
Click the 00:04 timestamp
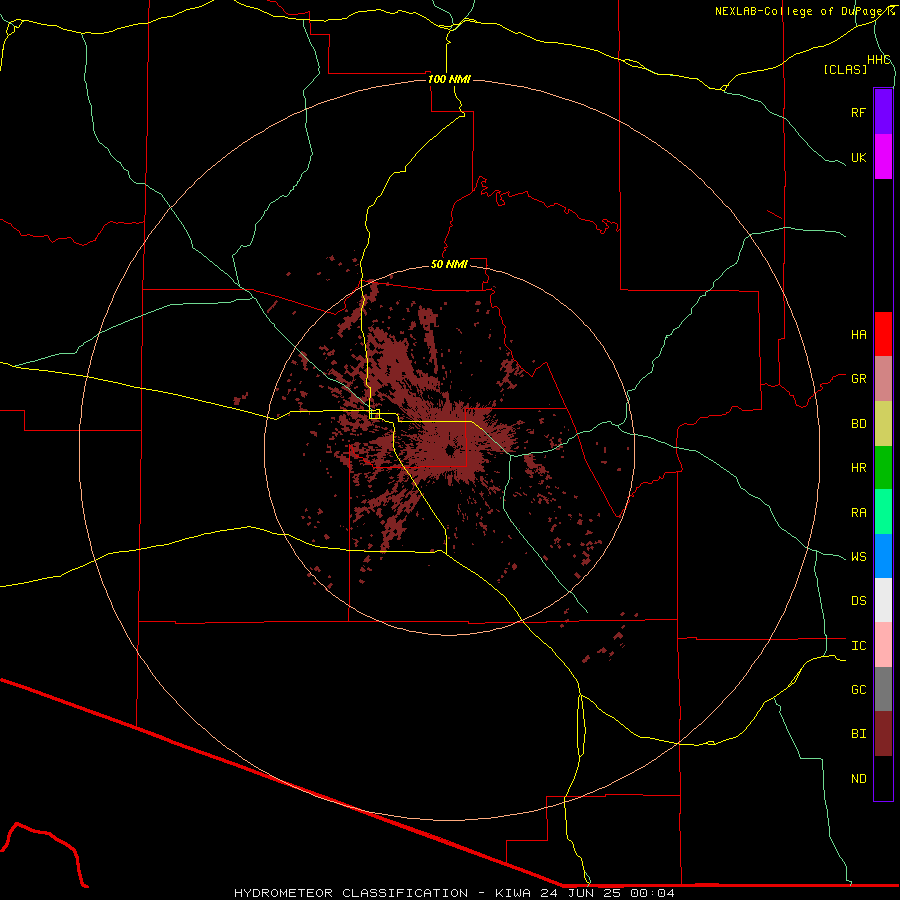(652, 893)
